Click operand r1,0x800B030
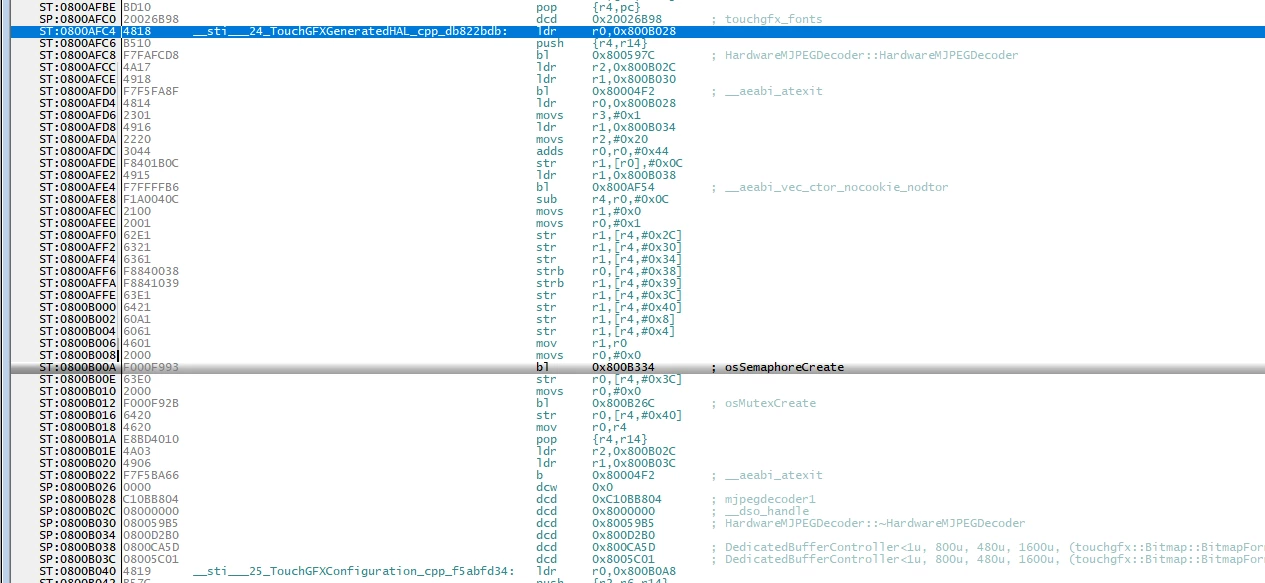 (634, 79)
